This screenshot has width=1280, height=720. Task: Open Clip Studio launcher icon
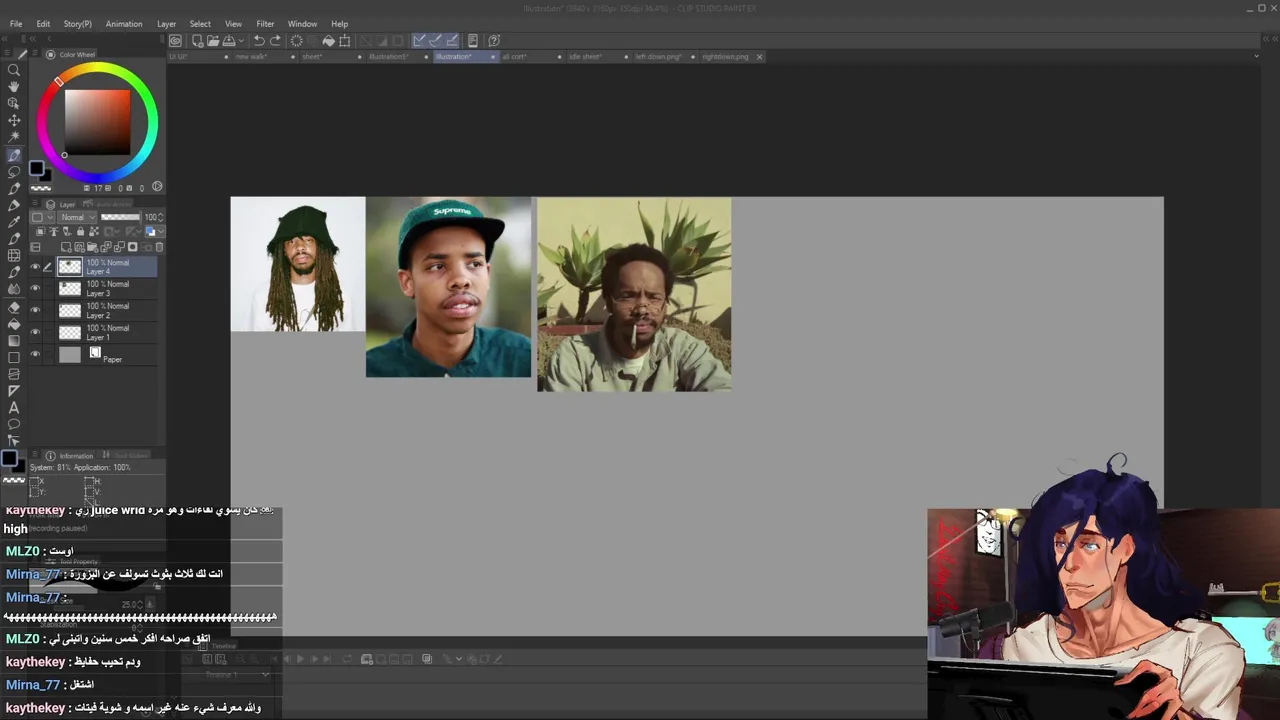tap(175, 41)
